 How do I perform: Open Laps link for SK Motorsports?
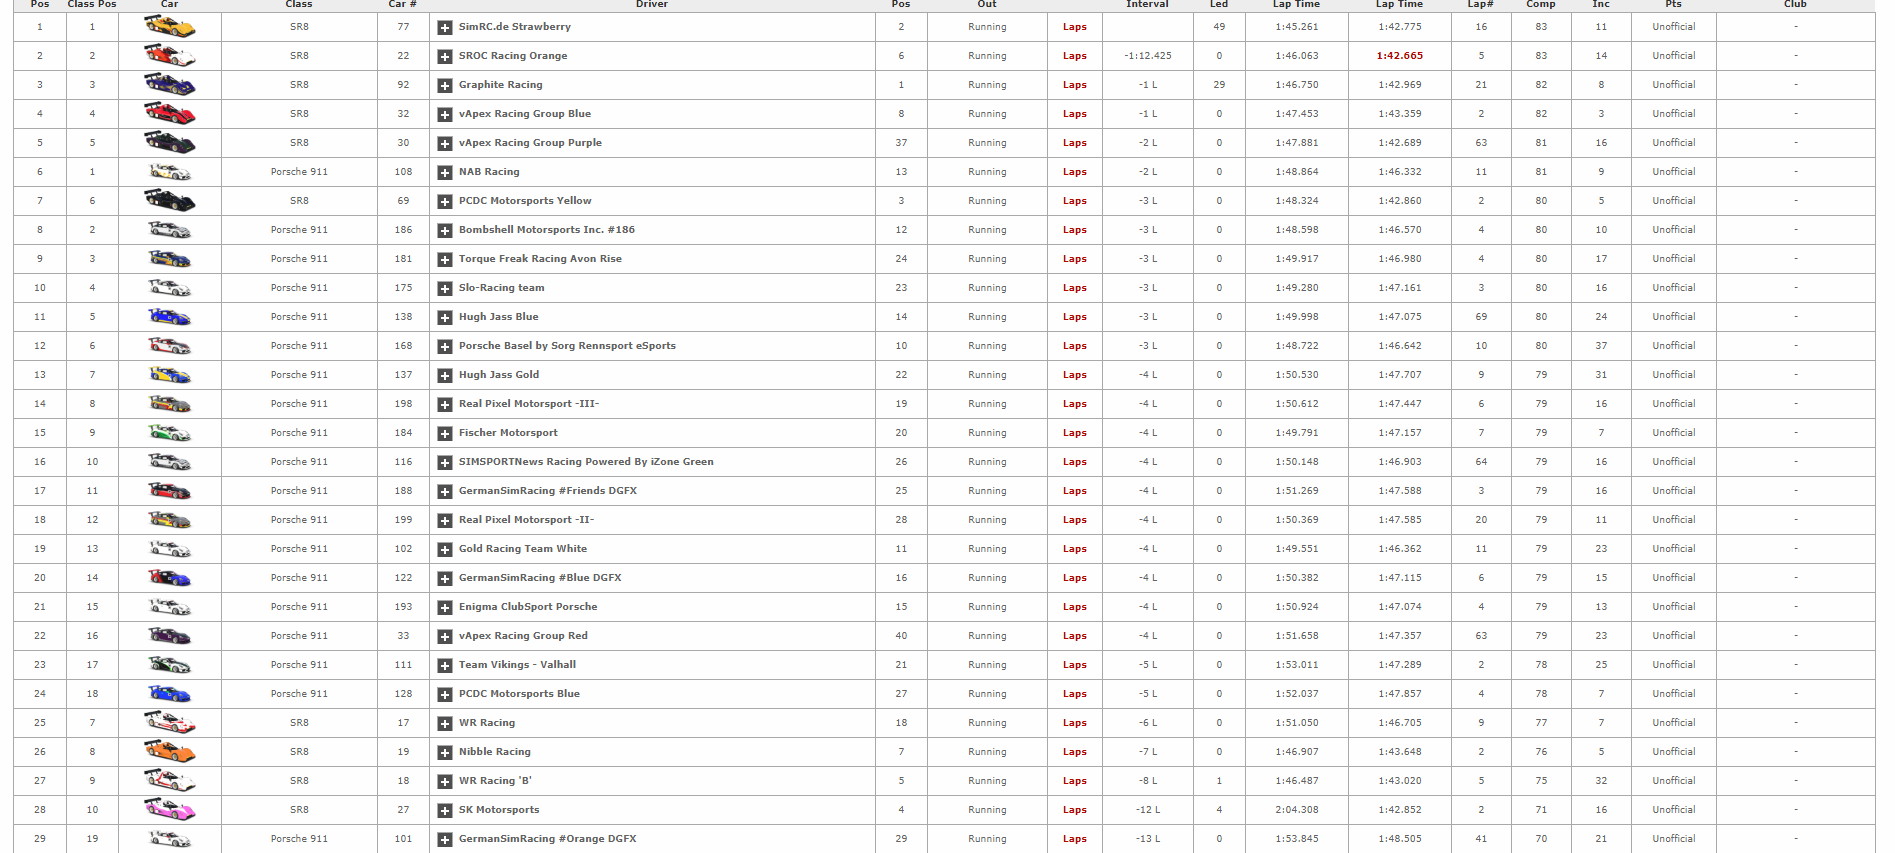click(1075, 810)
